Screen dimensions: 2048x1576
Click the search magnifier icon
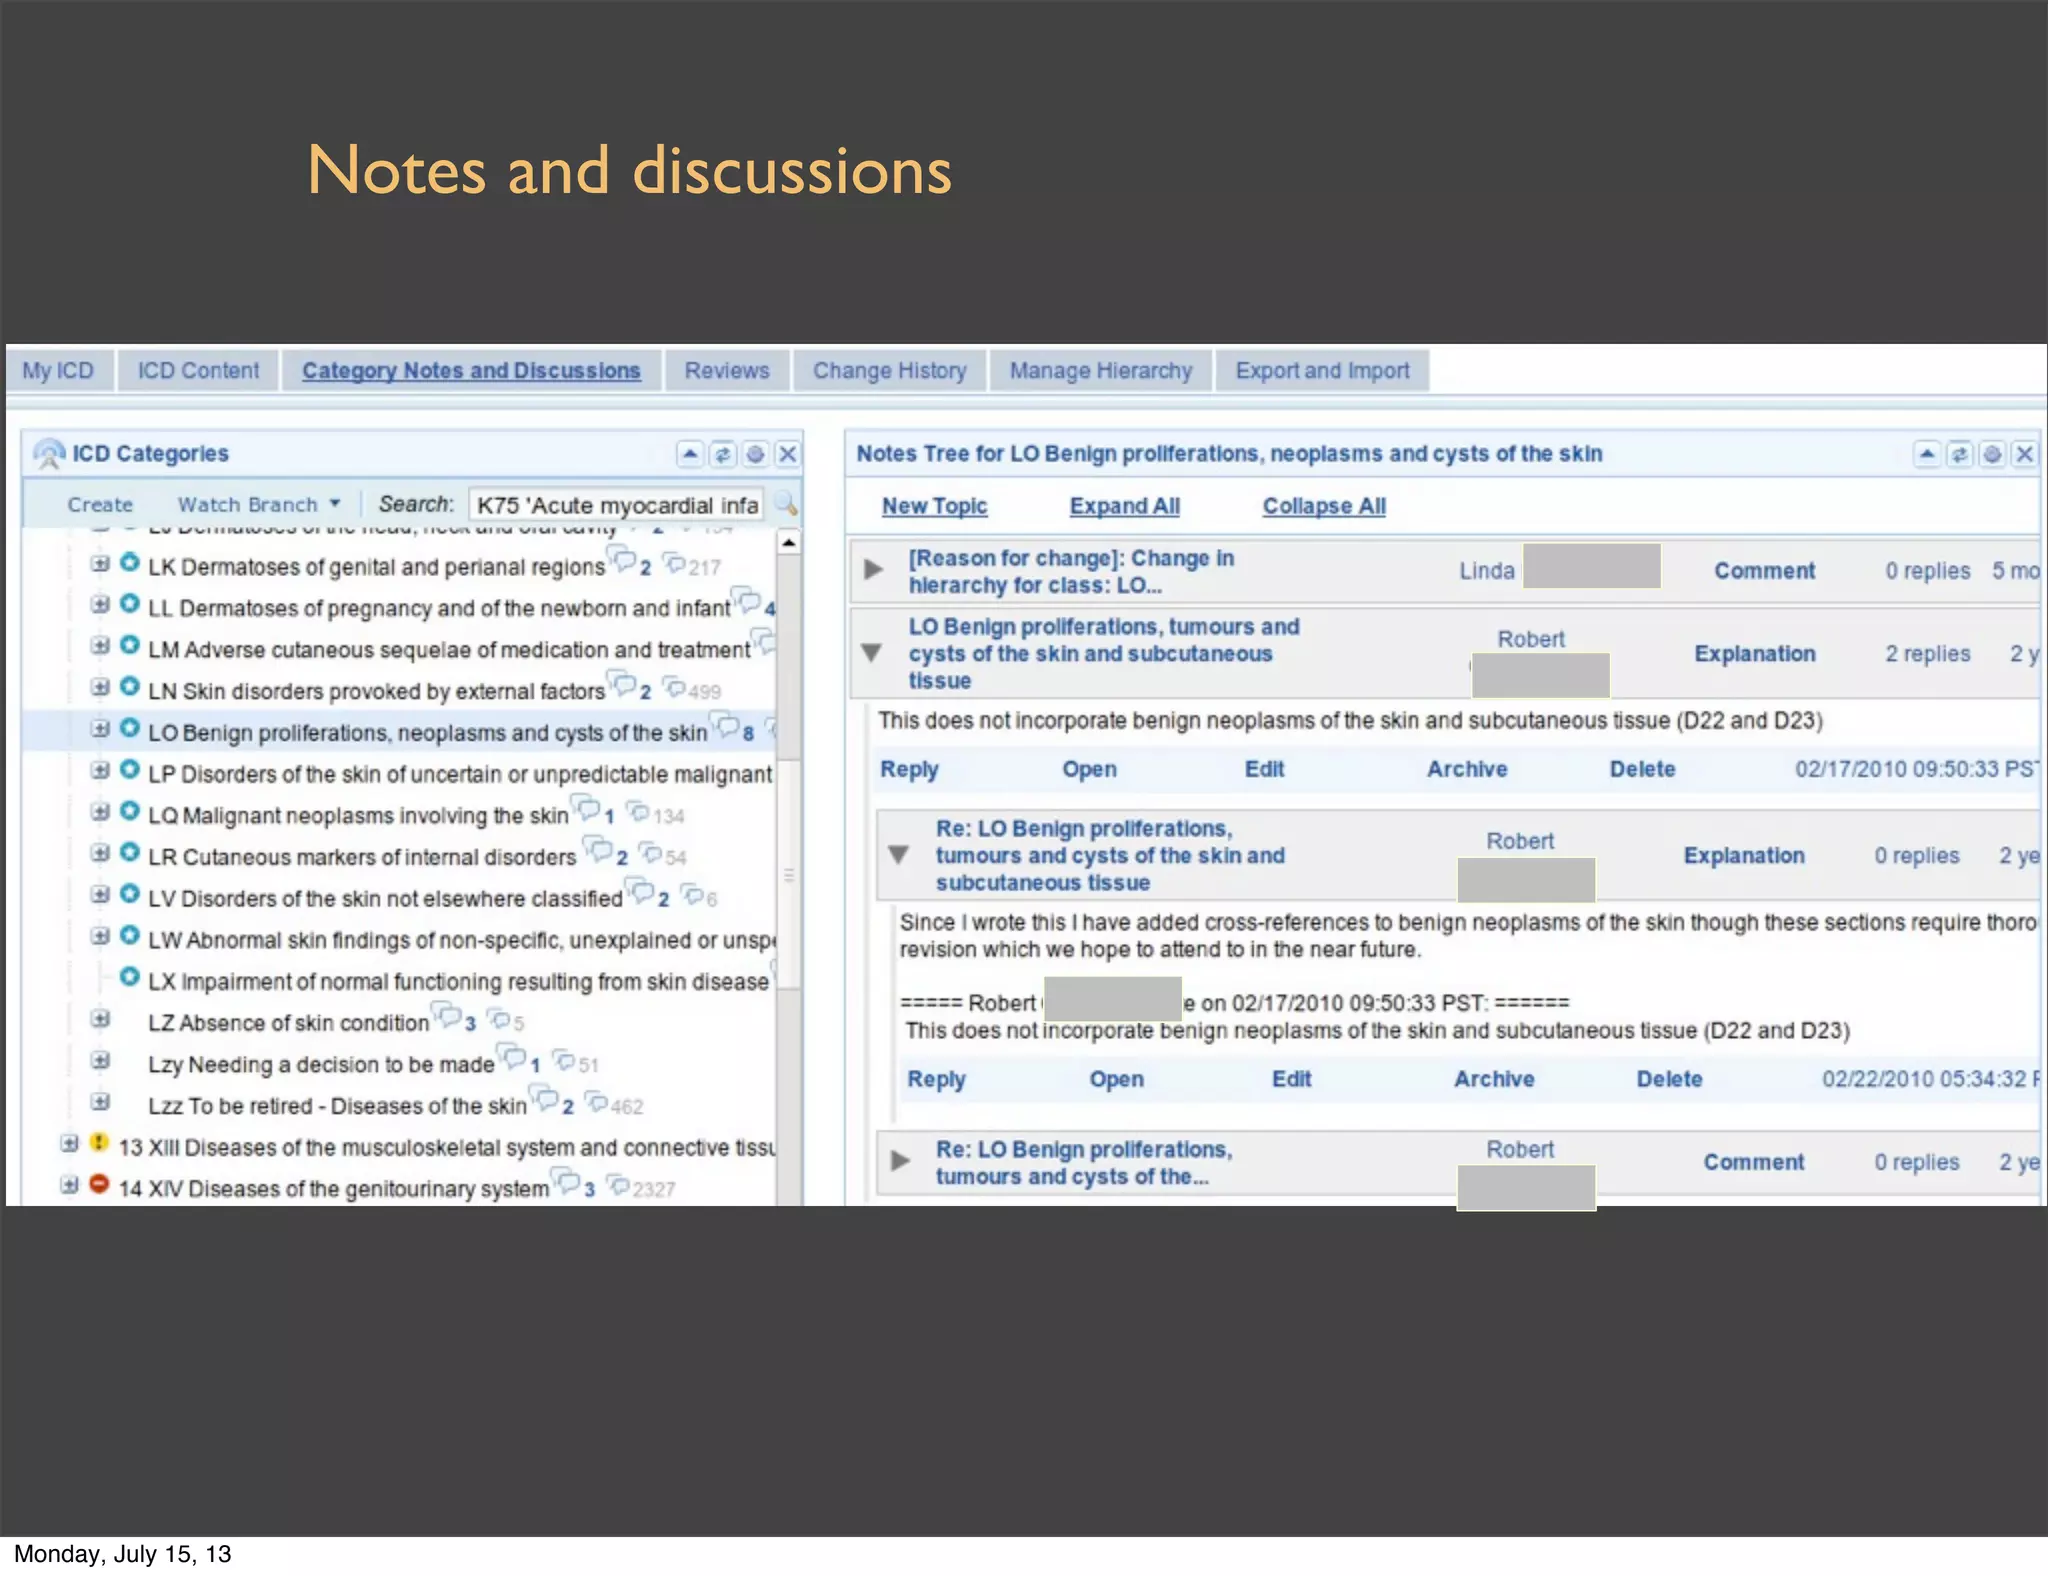[x=786, y=504]
